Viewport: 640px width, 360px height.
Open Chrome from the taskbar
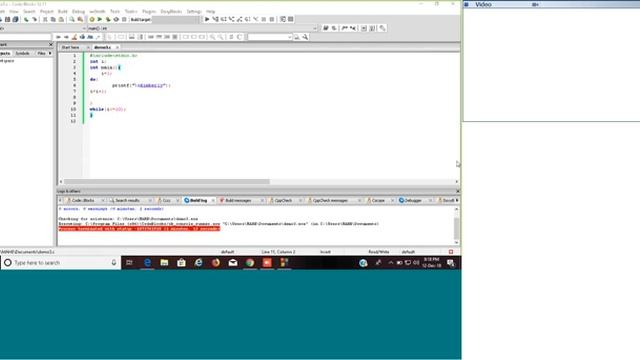click(250, 262)
